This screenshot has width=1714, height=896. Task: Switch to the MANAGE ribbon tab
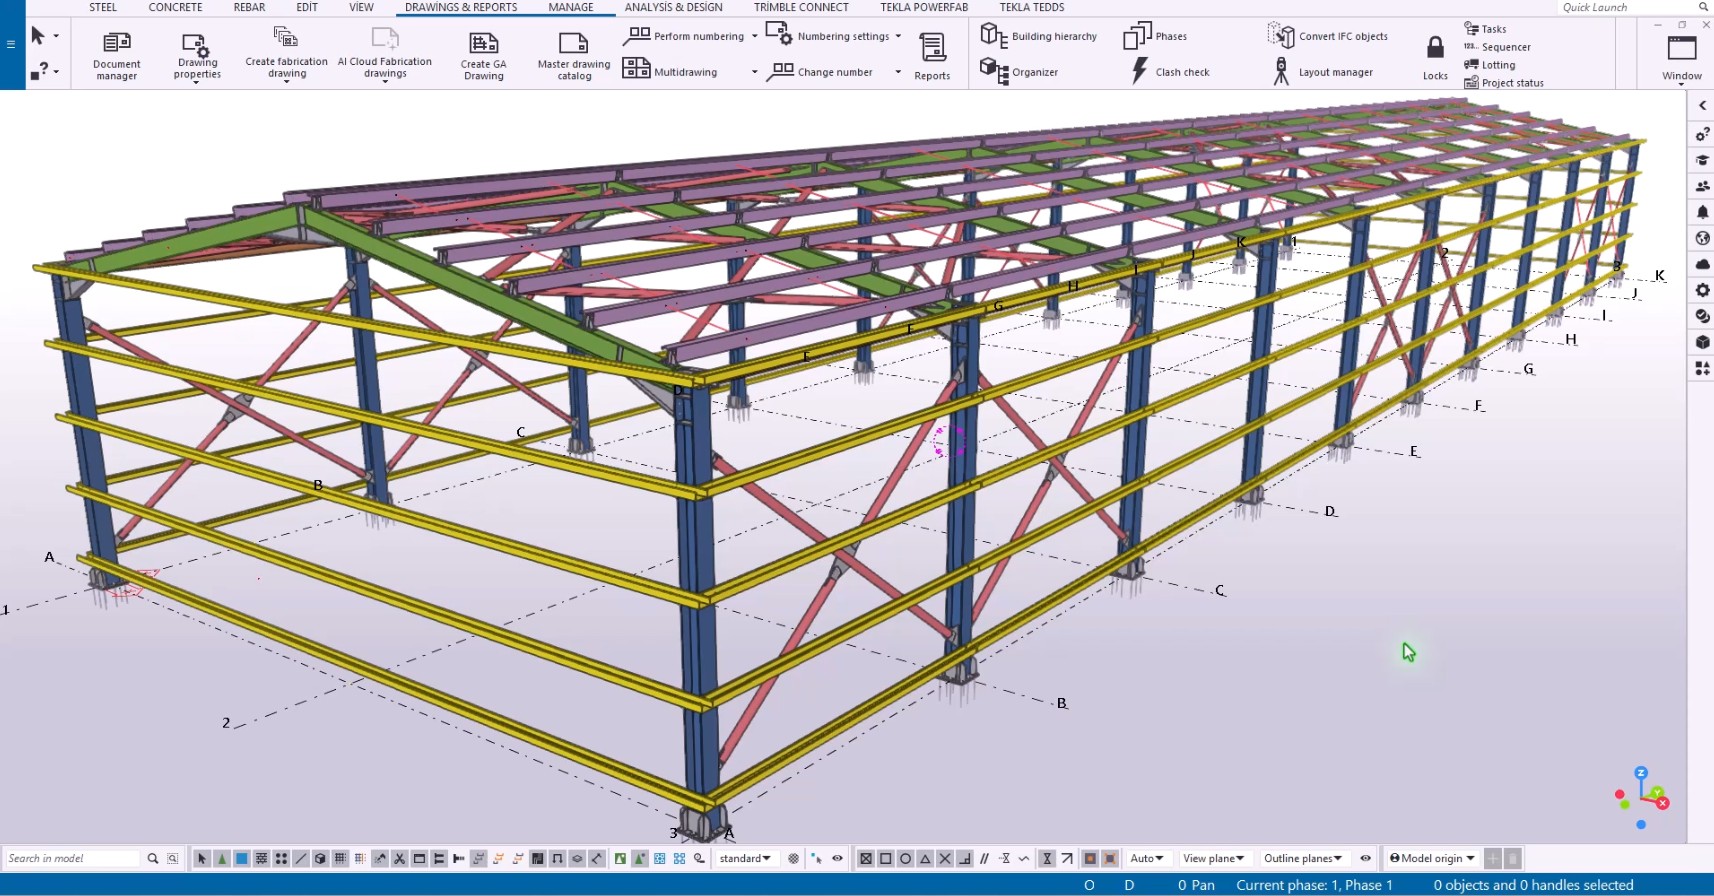(571, 7)
